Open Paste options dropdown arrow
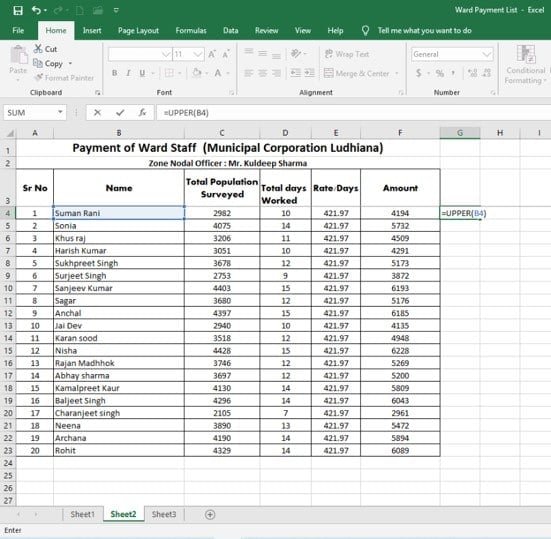 click(x=18, y=80)
